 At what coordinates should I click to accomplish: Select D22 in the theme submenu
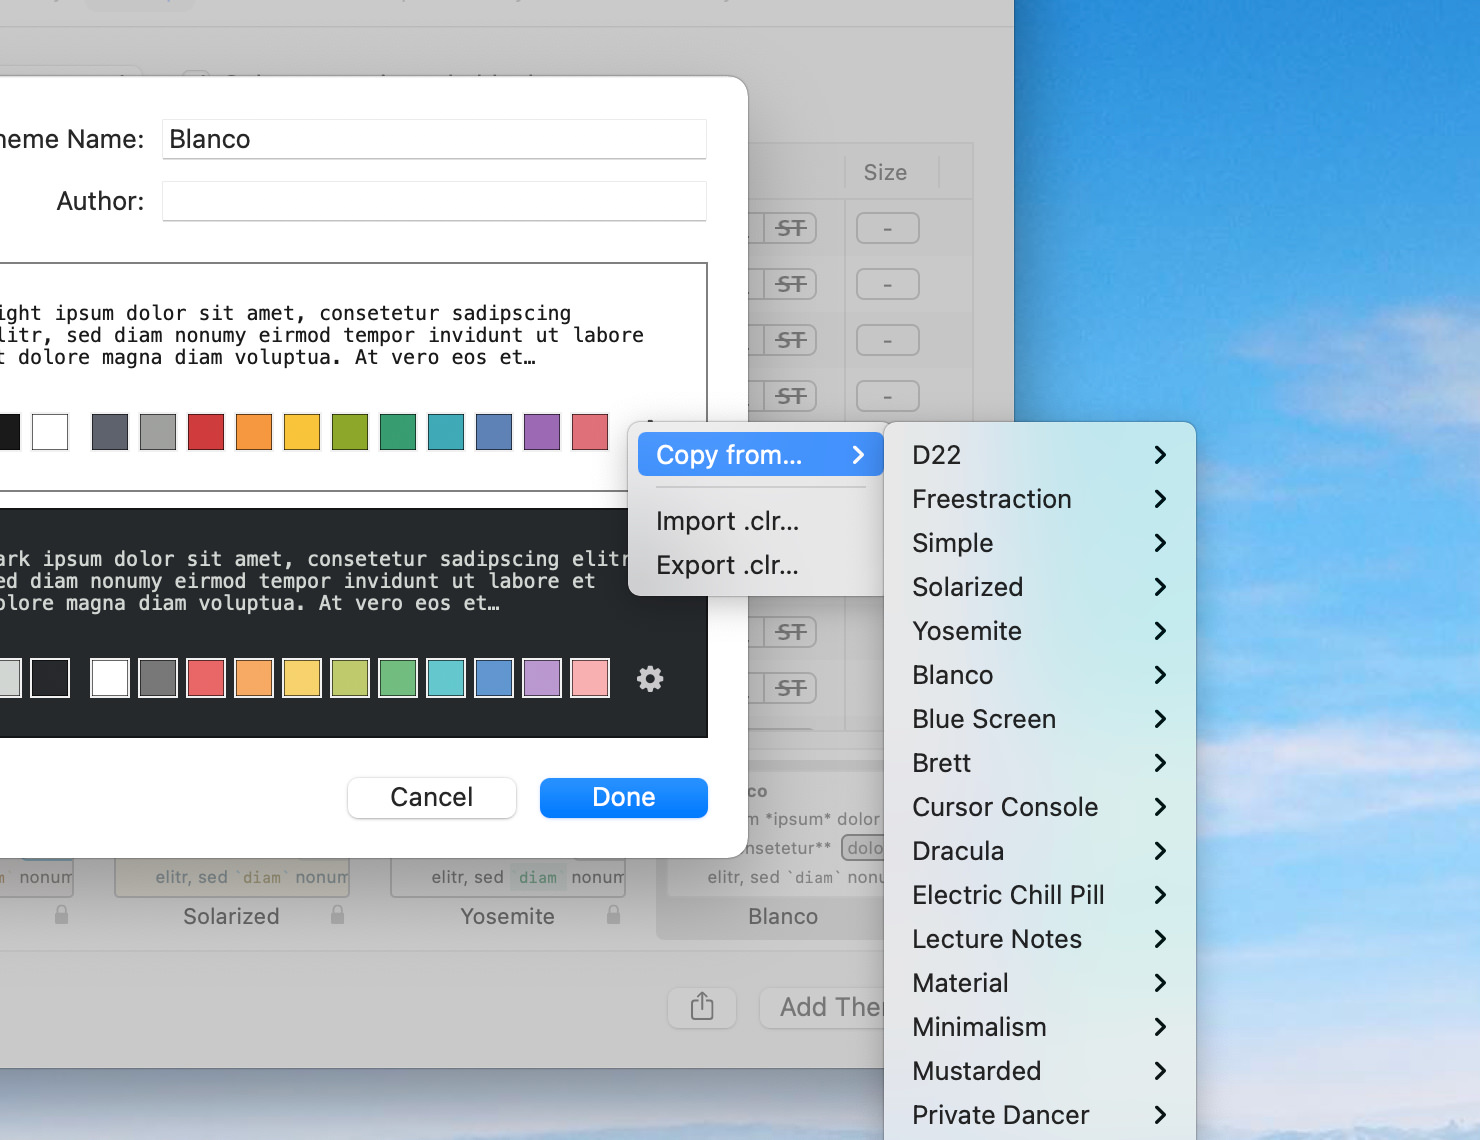pyautogui.click(x=1040, y=455)
